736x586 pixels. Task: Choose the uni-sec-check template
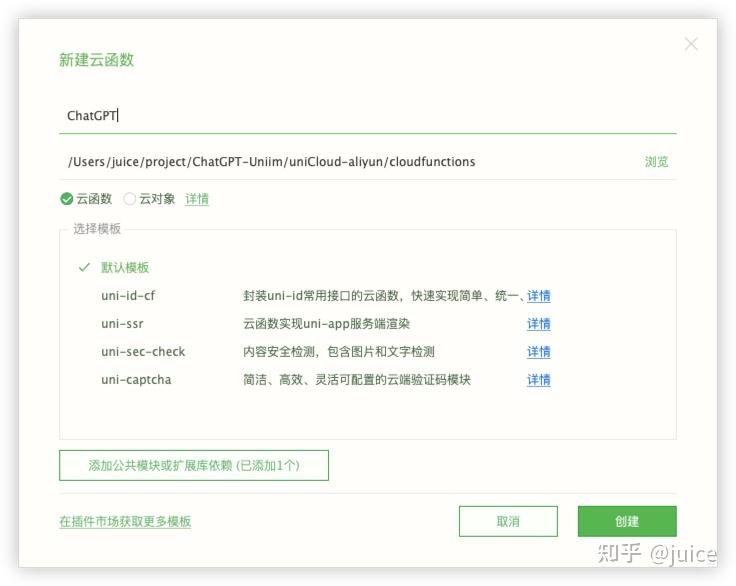click(x=143, y=352)
